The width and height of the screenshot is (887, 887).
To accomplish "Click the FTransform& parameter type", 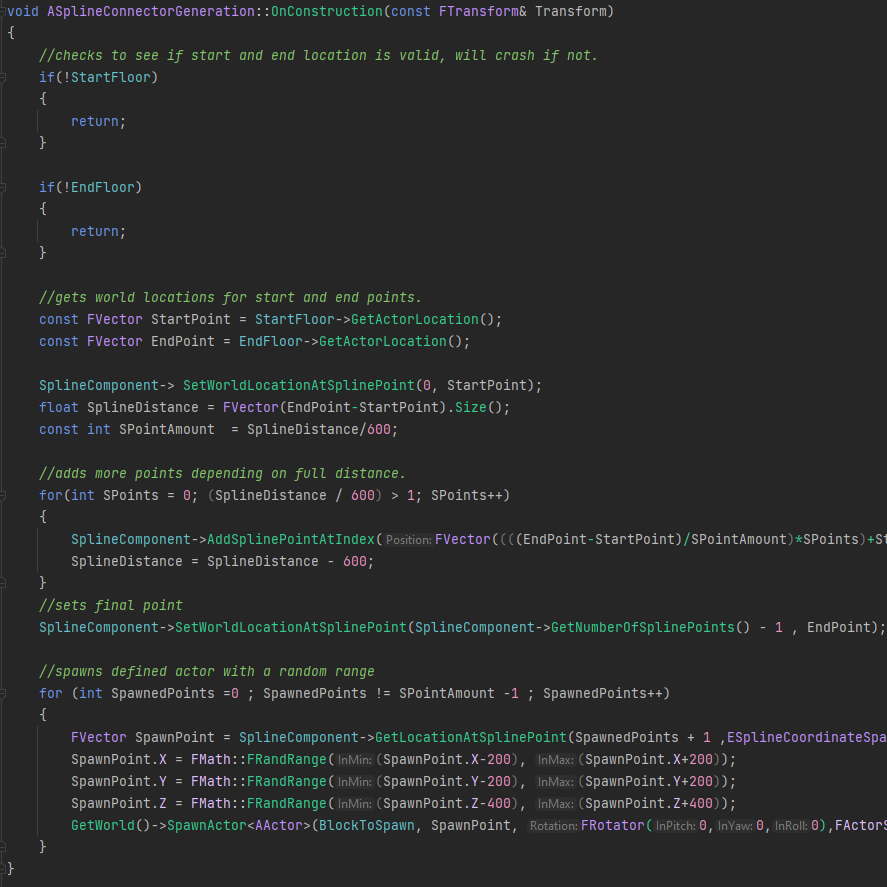I will [483, 11].
